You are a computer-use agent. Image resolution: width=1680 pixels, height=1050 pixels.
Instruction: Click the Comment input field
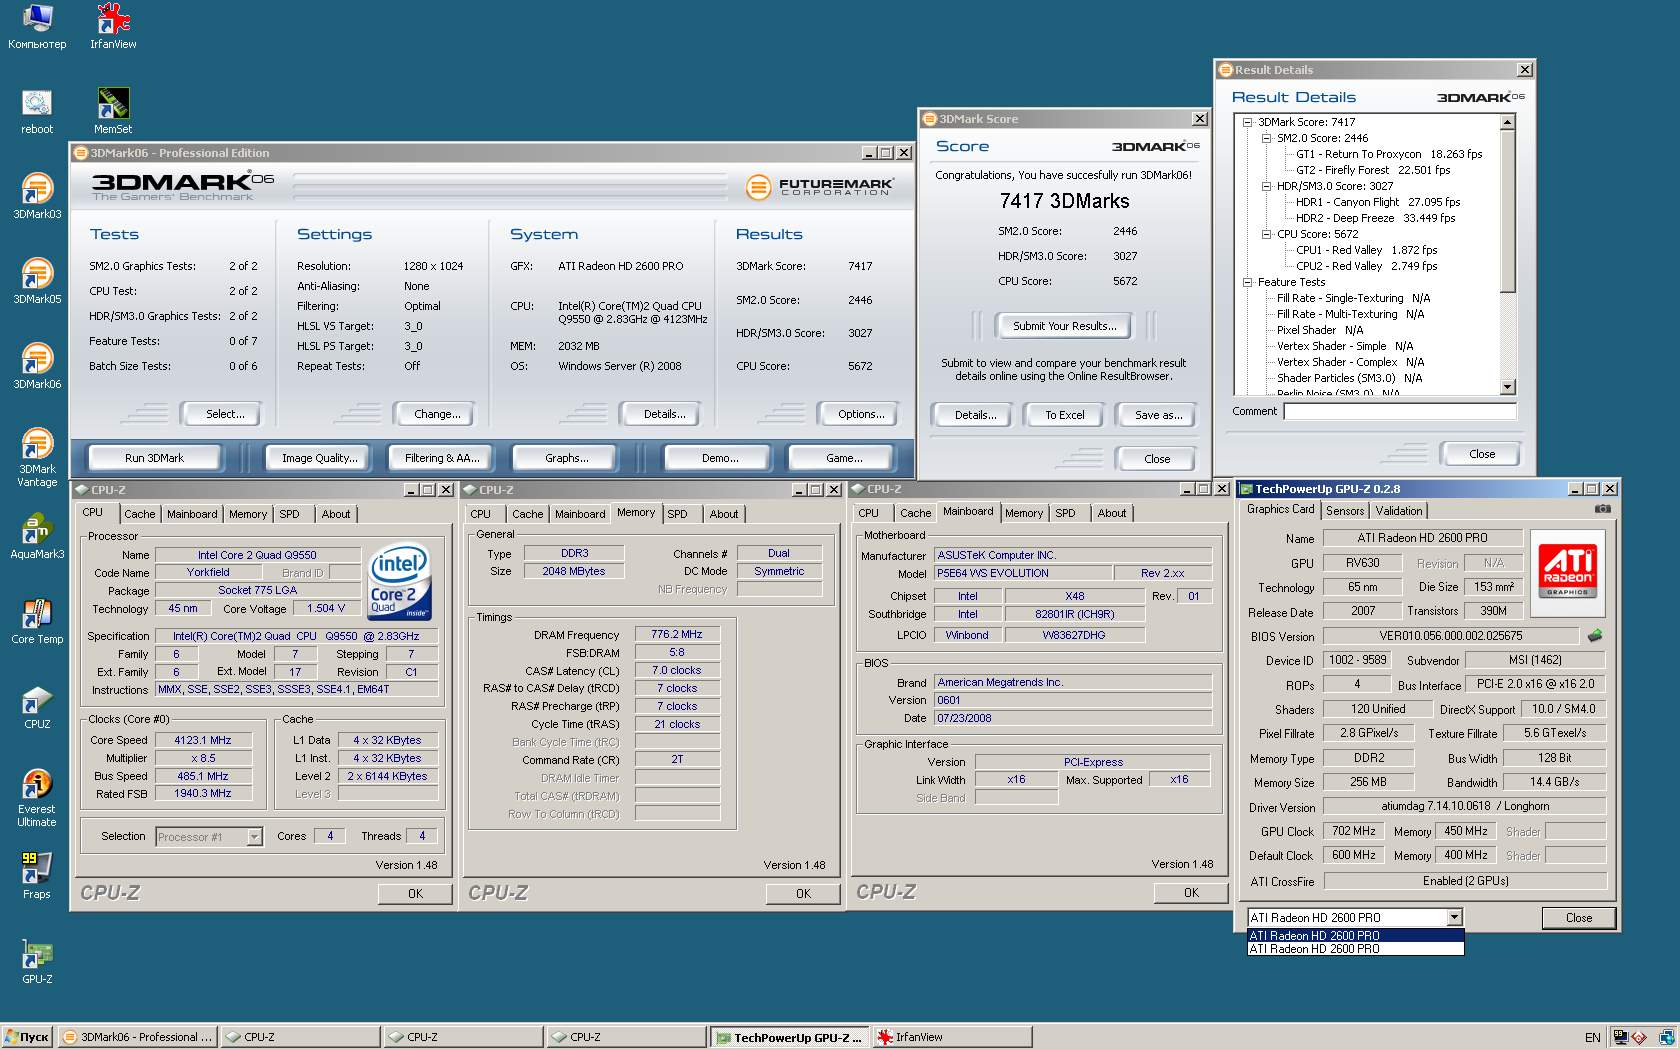click(1400, 411)
